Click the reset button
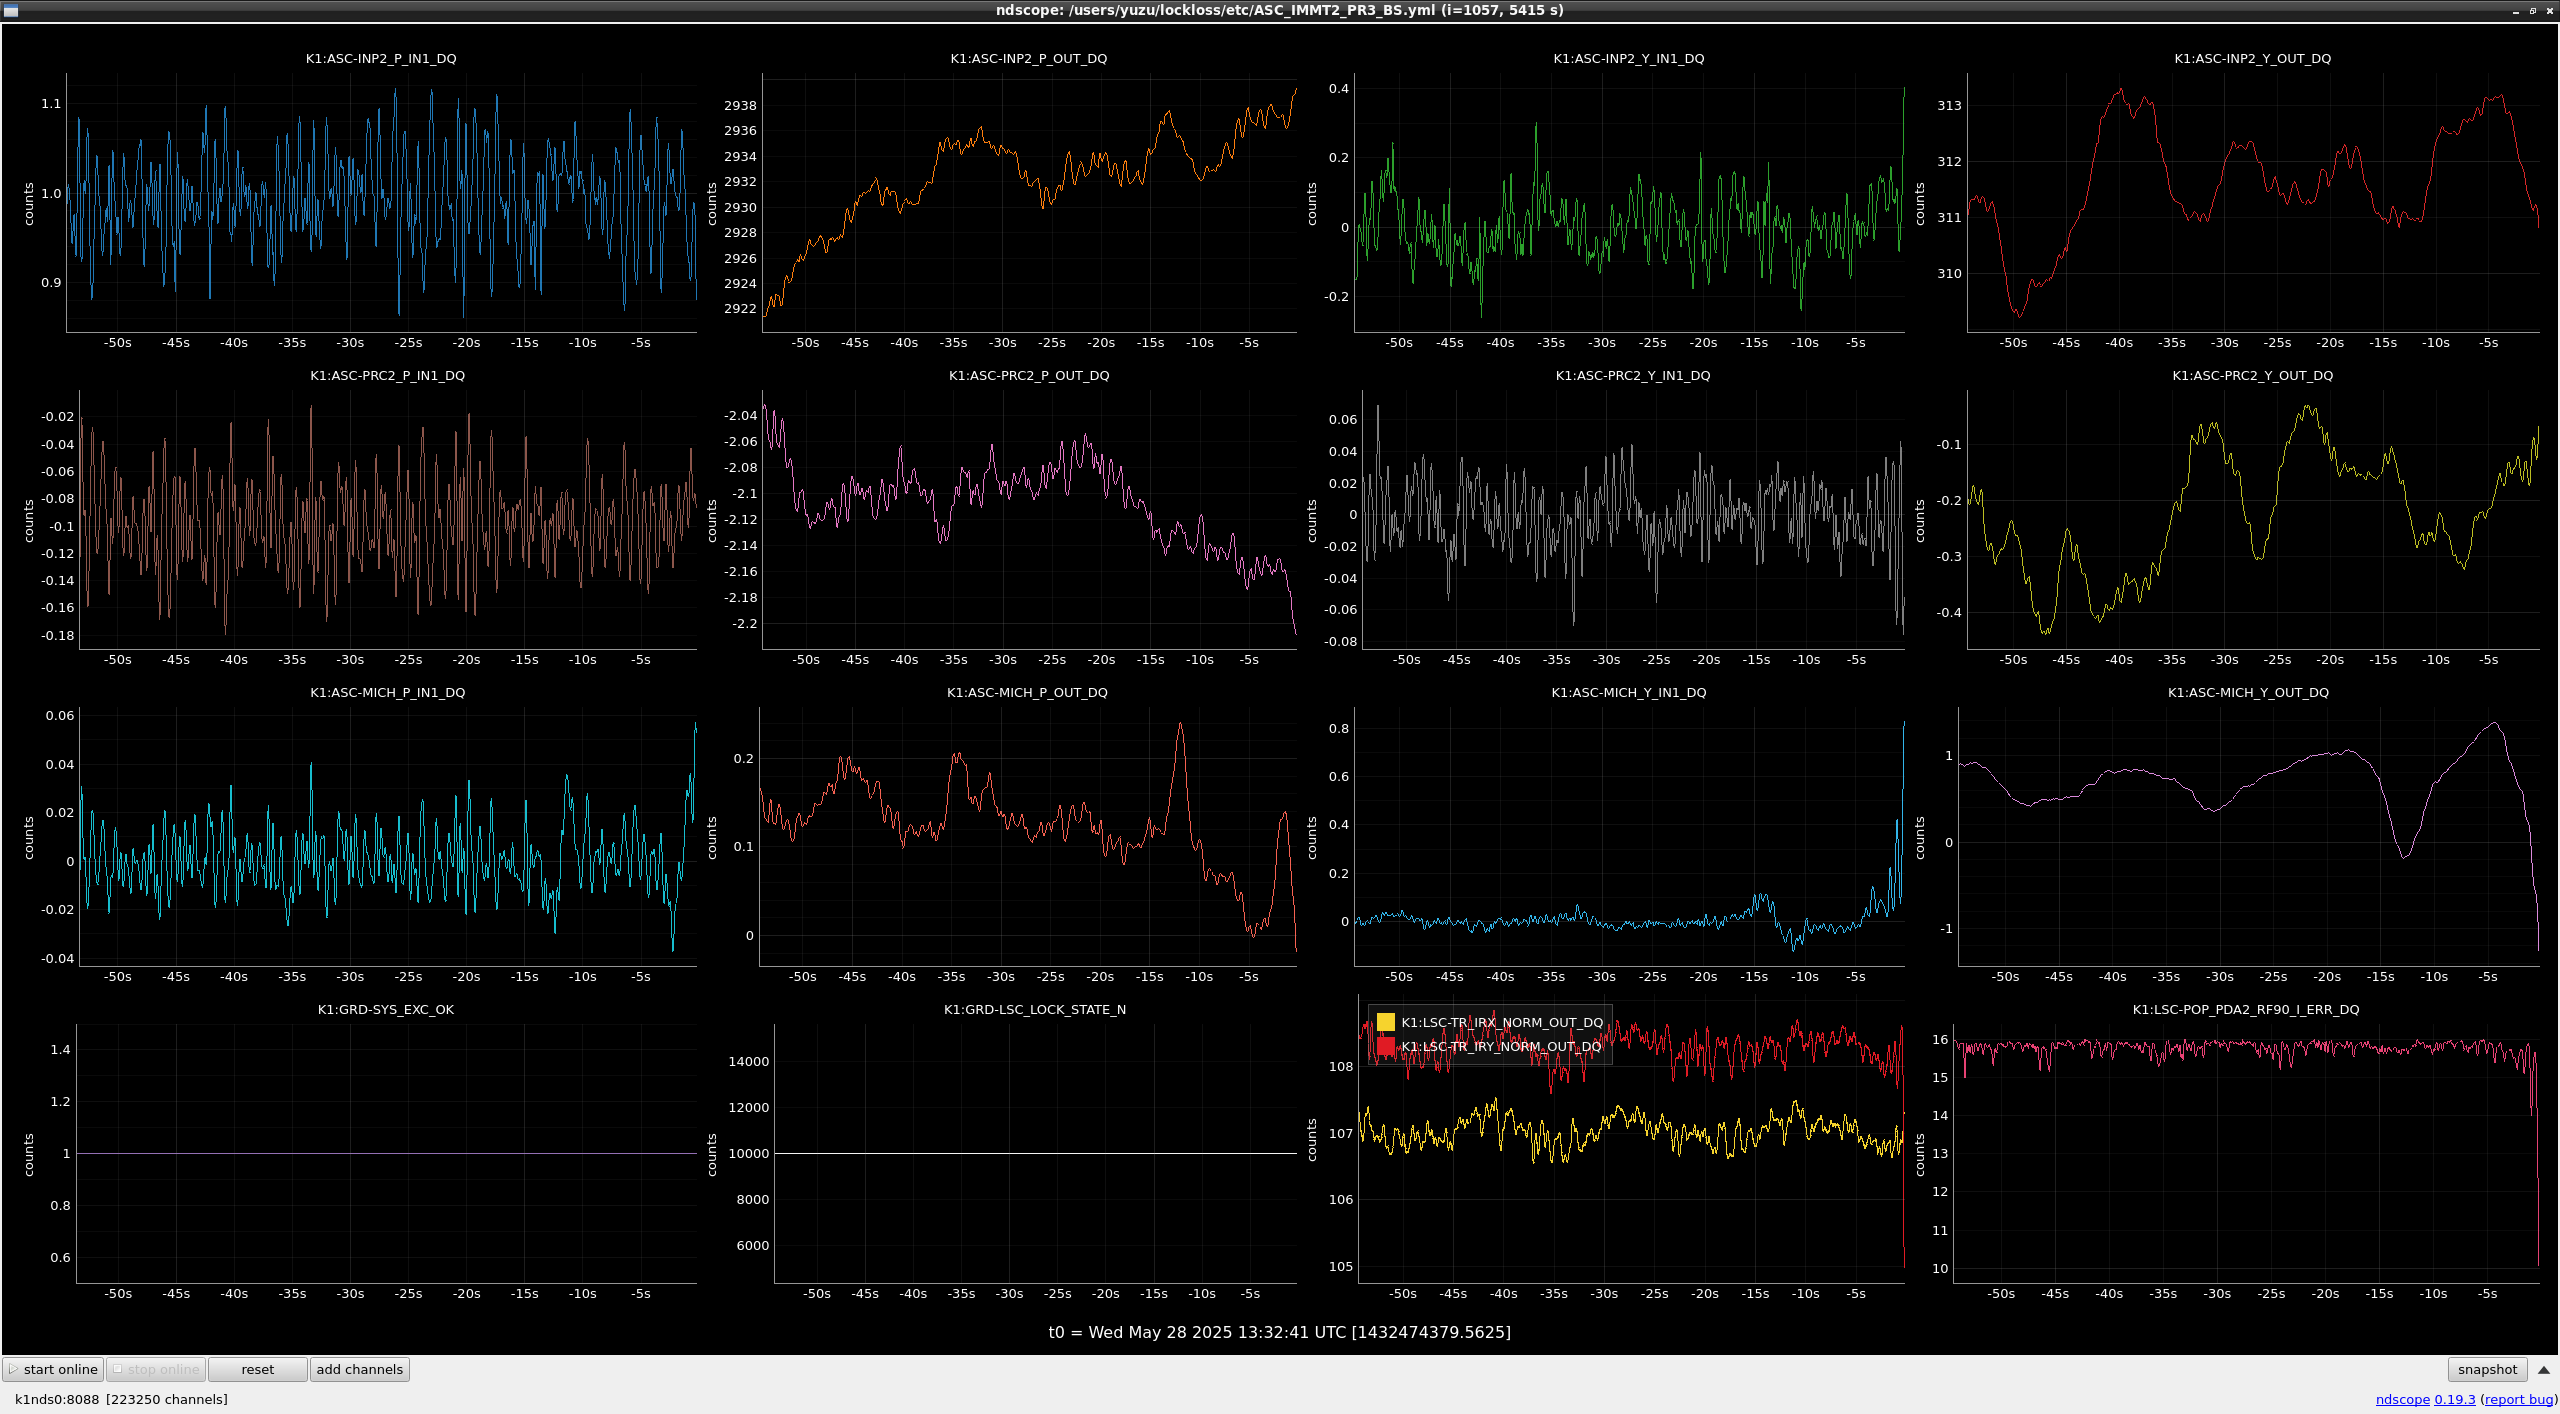The image size is (2560, 1414). [x=258, y=1369]
